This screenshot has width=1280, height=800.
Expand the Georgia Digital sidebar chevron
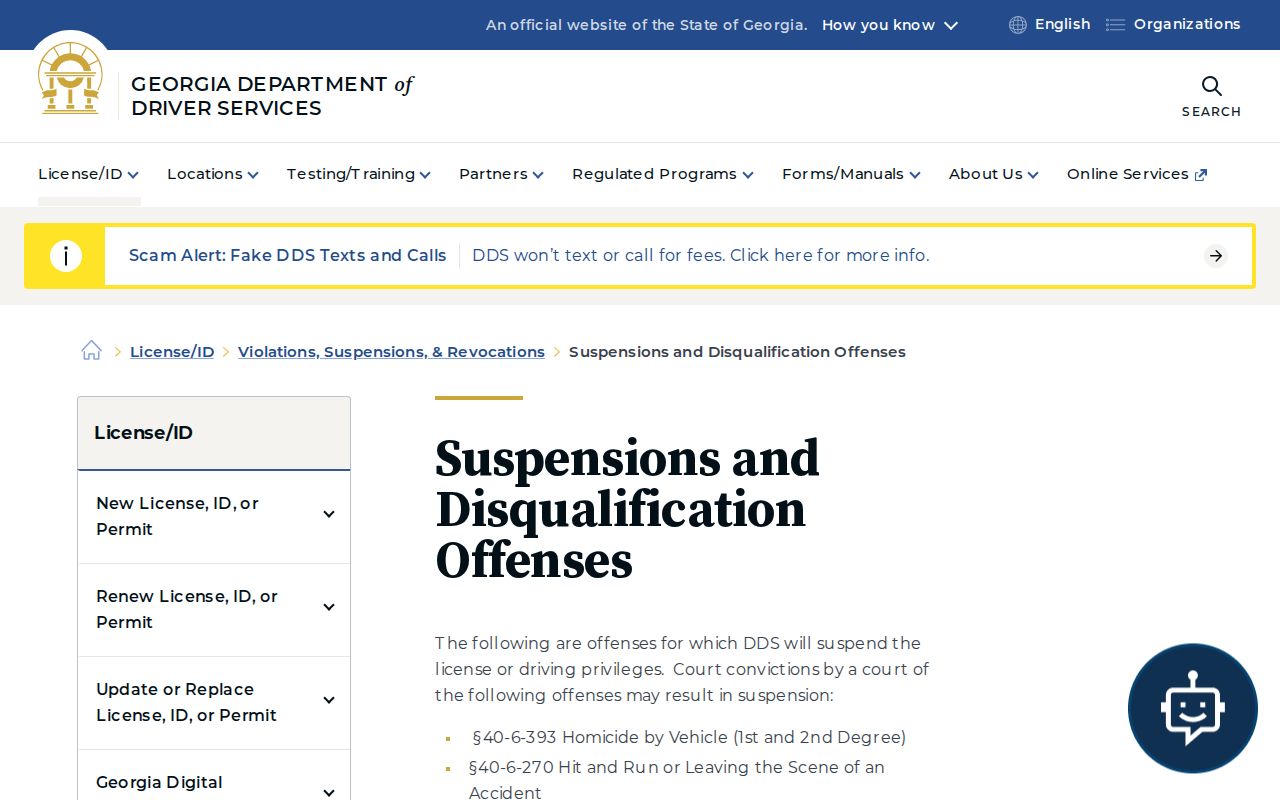(329, 792)
